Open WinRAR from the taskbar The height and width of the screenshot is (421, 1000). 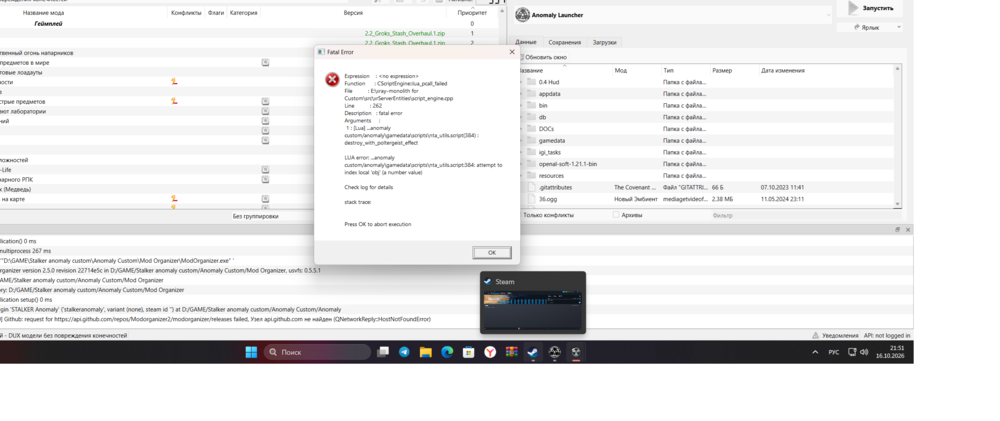tap(511, 352)
